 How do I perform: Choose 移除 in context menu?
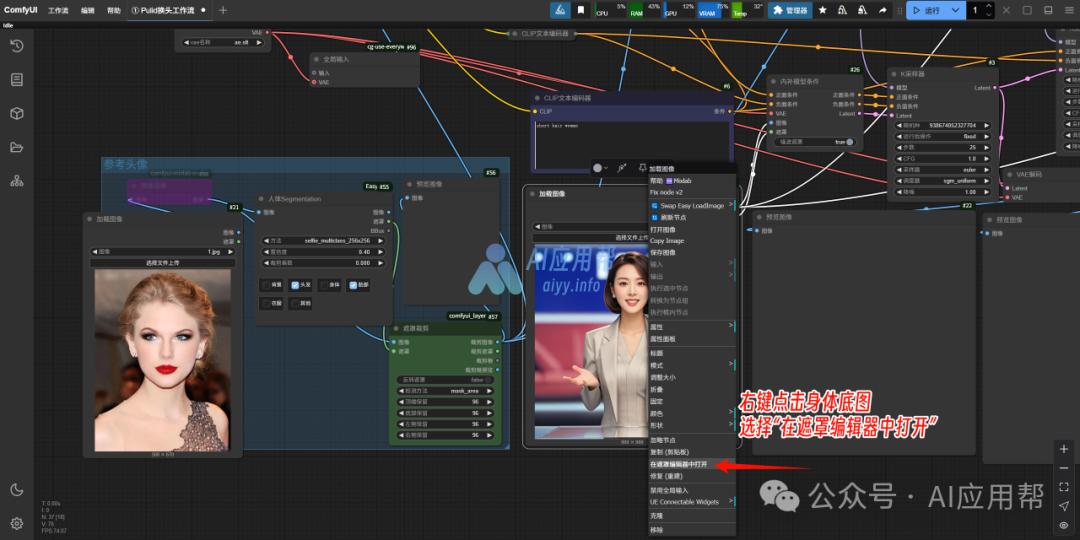point(692,530)
